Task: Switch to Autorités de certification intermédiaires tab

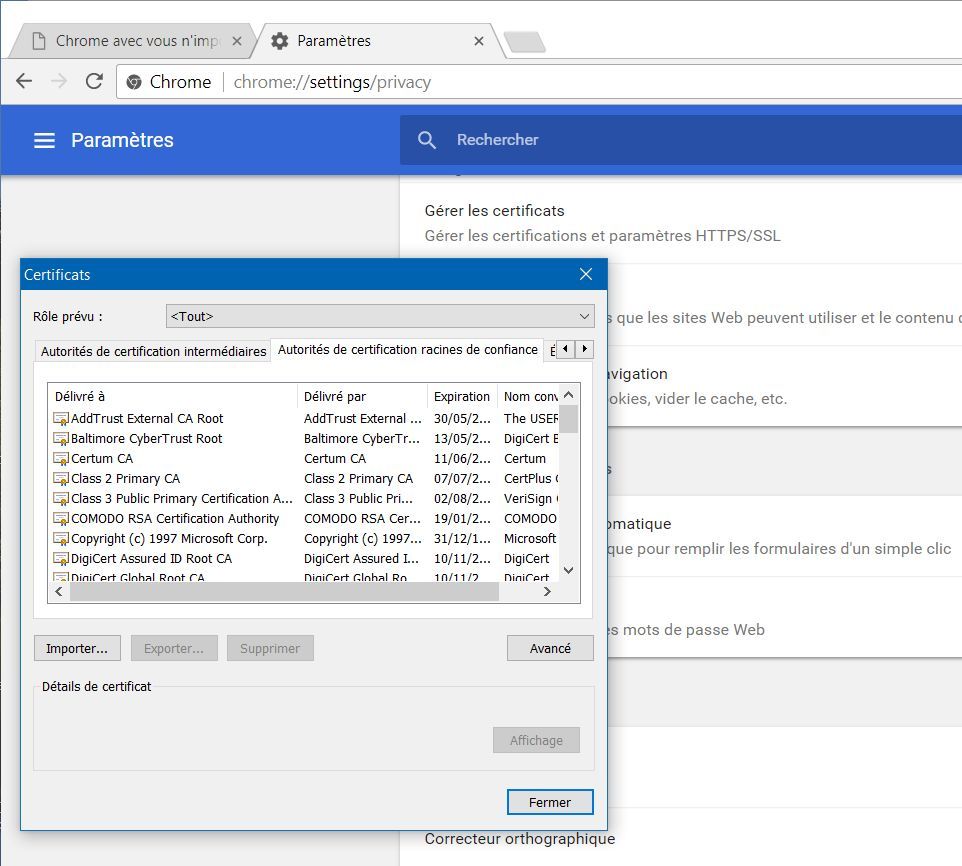Action: click(x=153, y=351)
